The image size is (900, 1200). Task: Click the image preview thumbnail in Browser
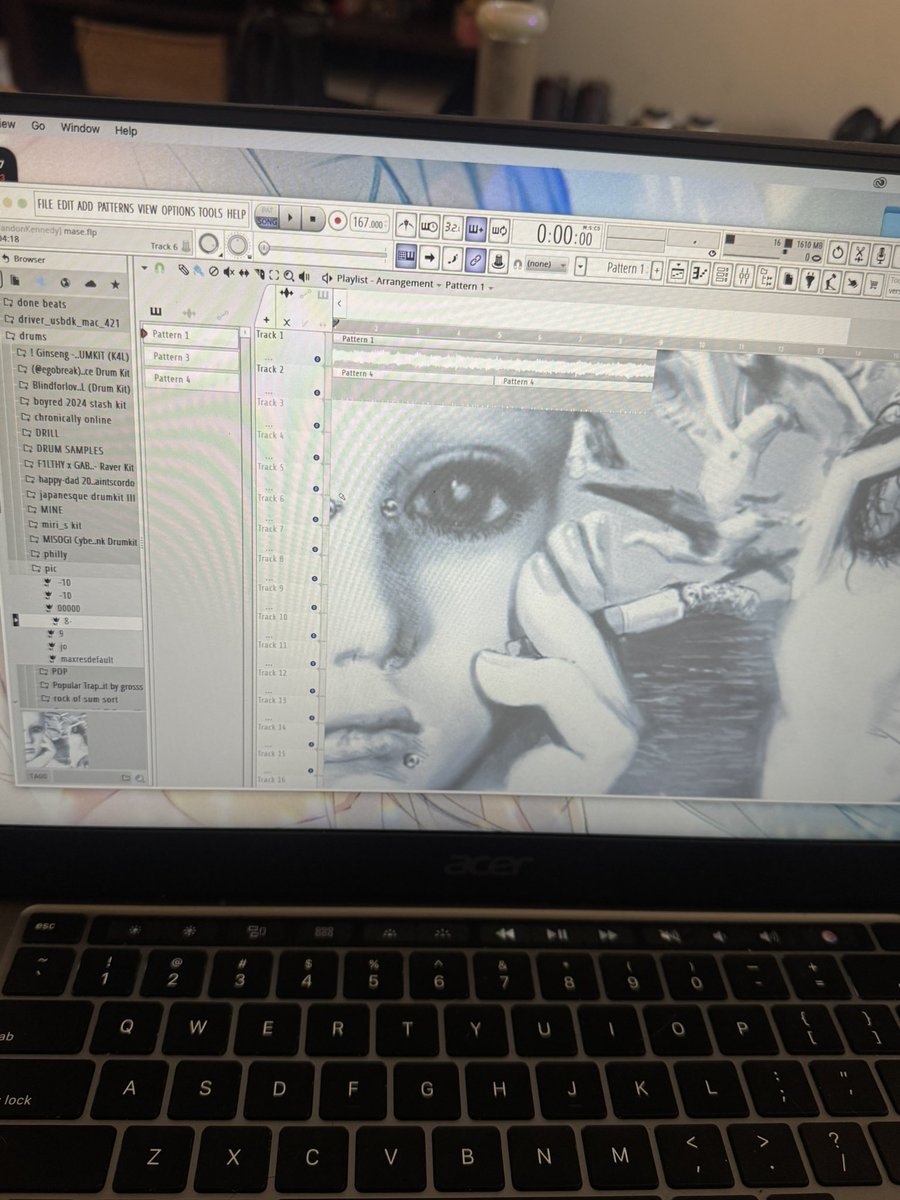[x=55, y=739]
